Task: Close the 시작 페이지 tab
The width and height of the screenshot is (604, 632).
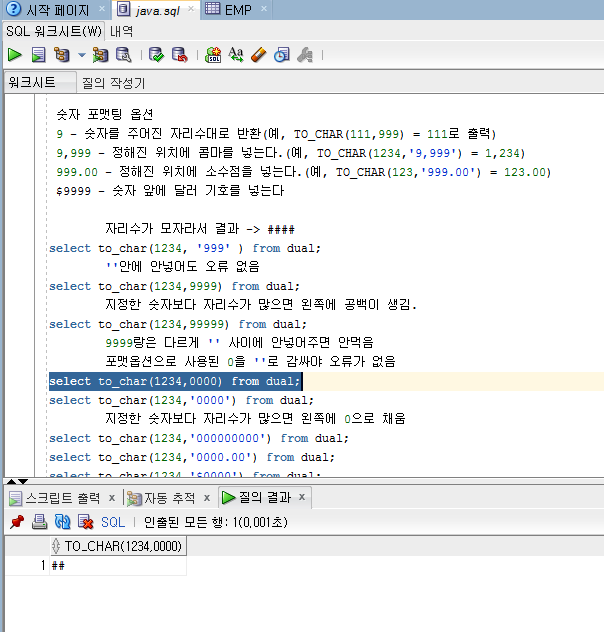Action: point(102,8)
